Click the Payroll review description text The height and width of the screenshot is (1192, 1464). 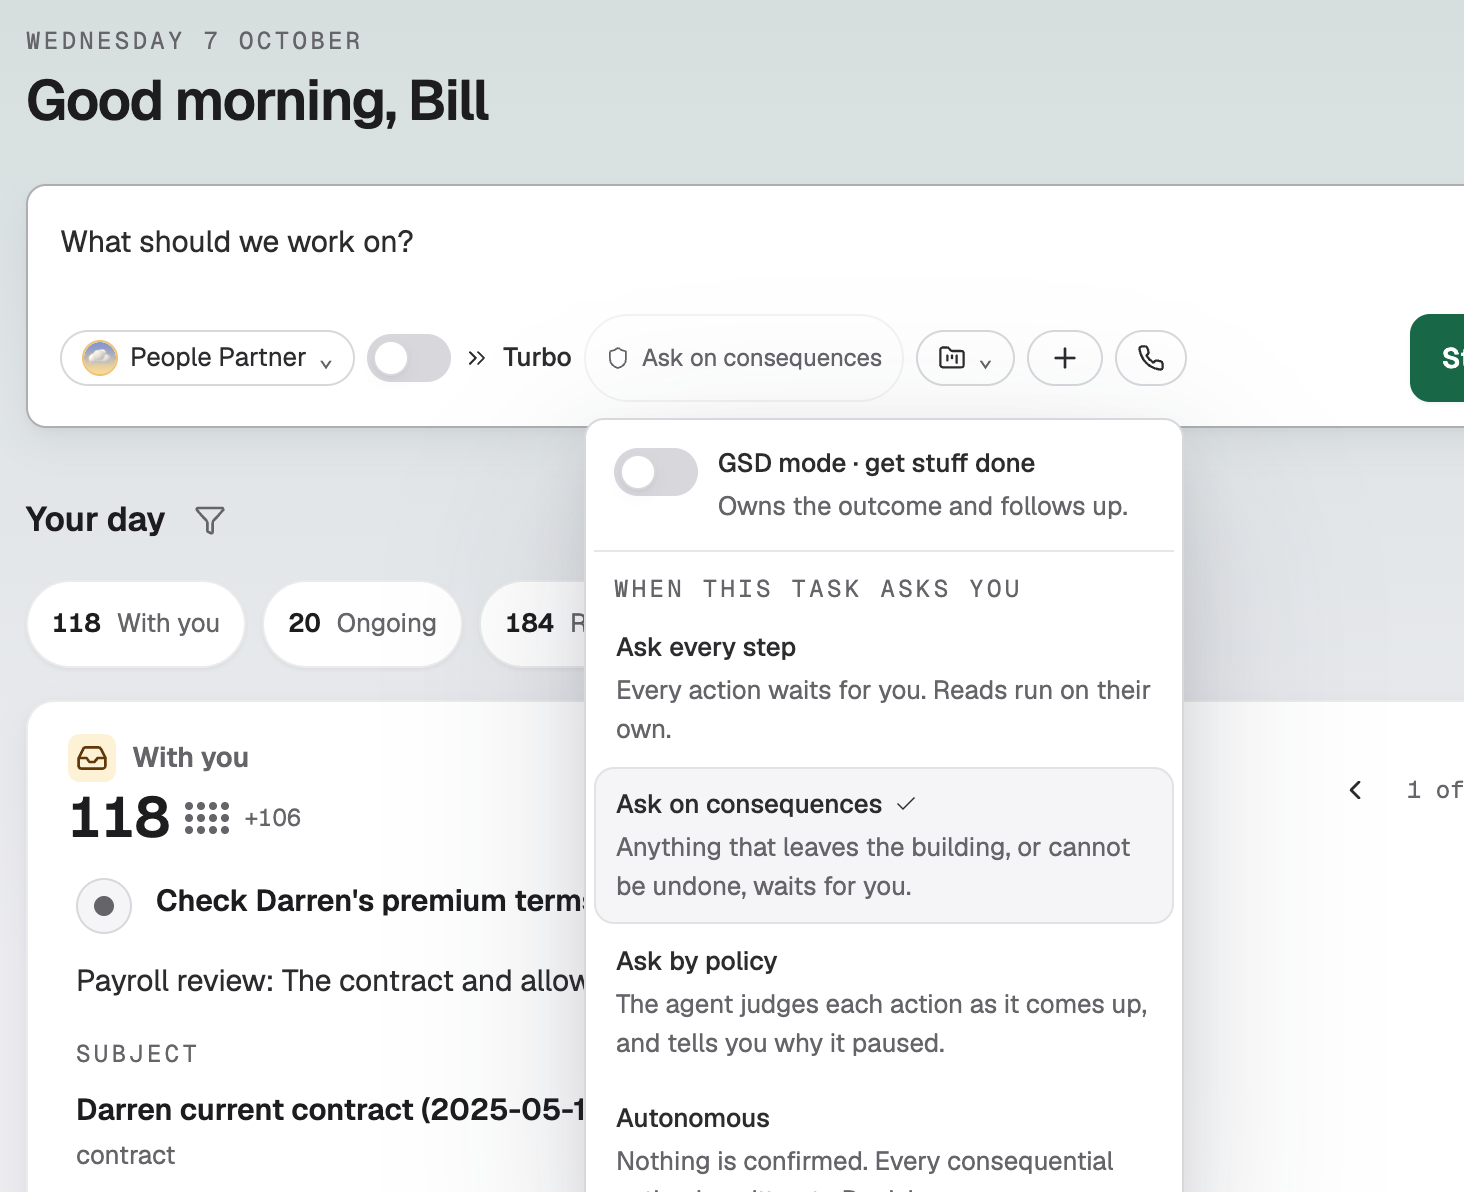coord(331,981)
